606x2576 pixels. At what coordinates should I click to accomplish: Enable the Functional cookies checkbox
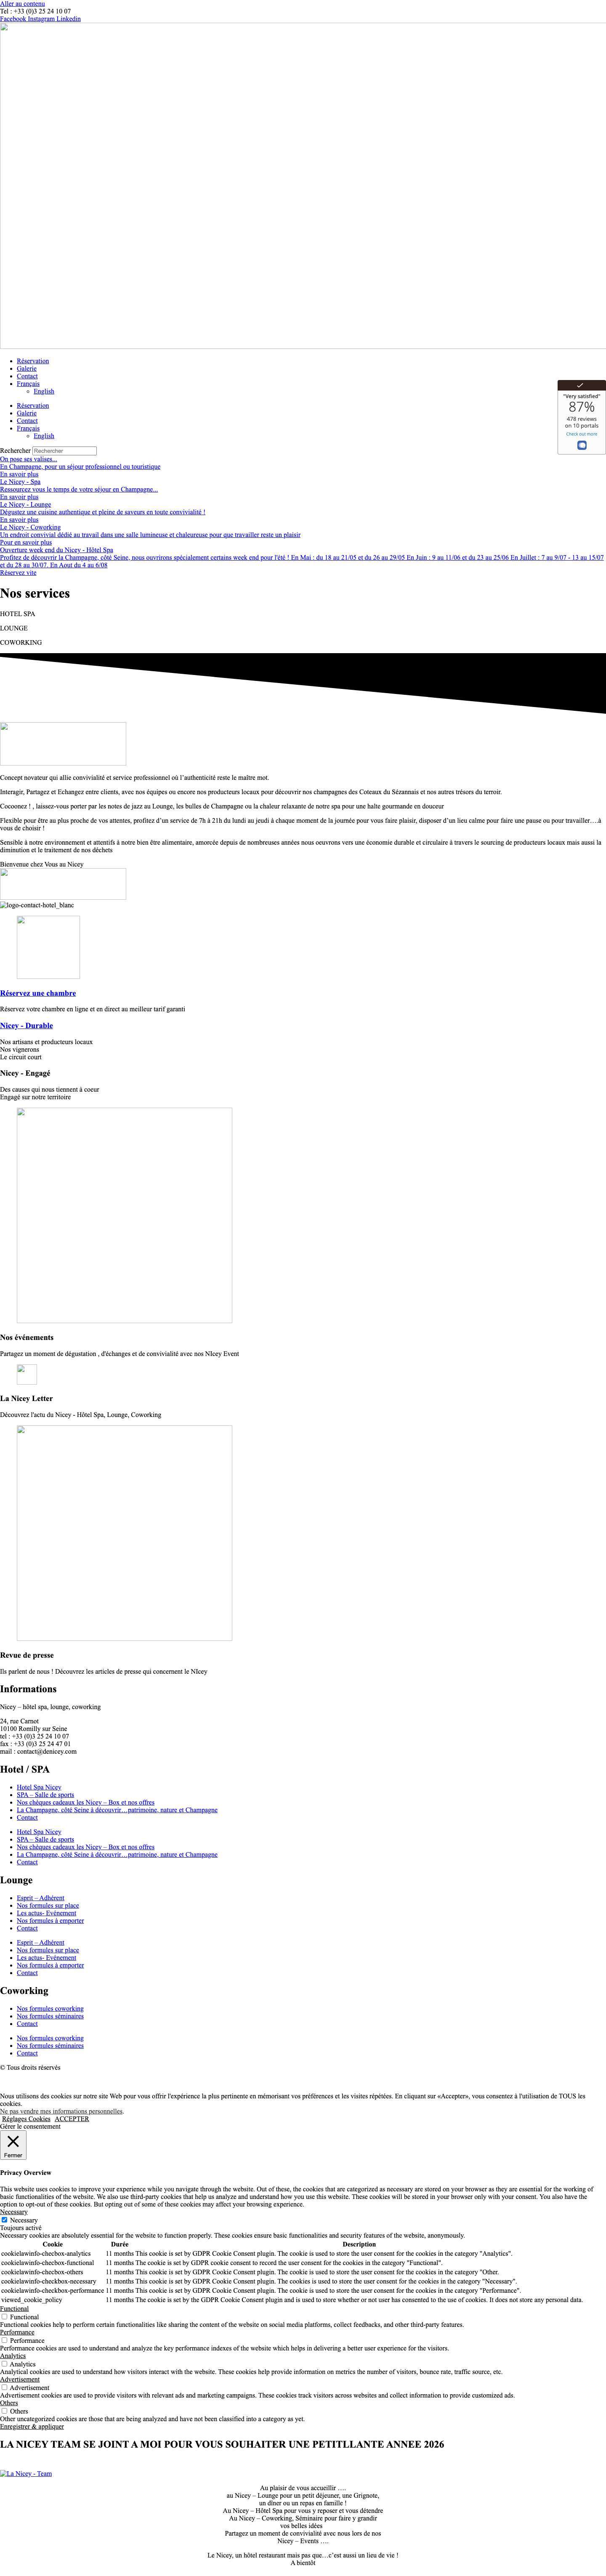(x=5, y=2317)
